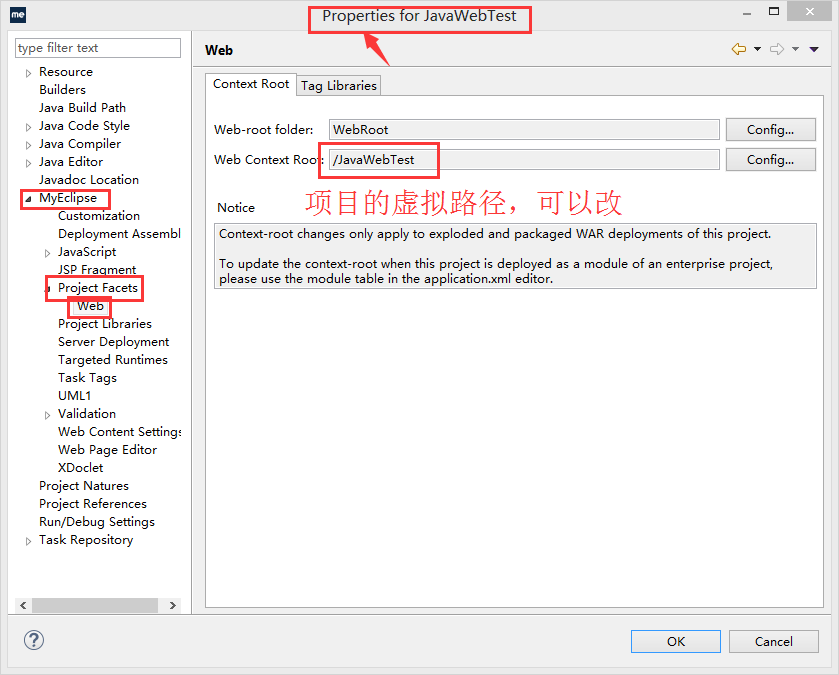Close the Properties dialog window
This screenshot has width=839, height=675.
coord(810,12)
